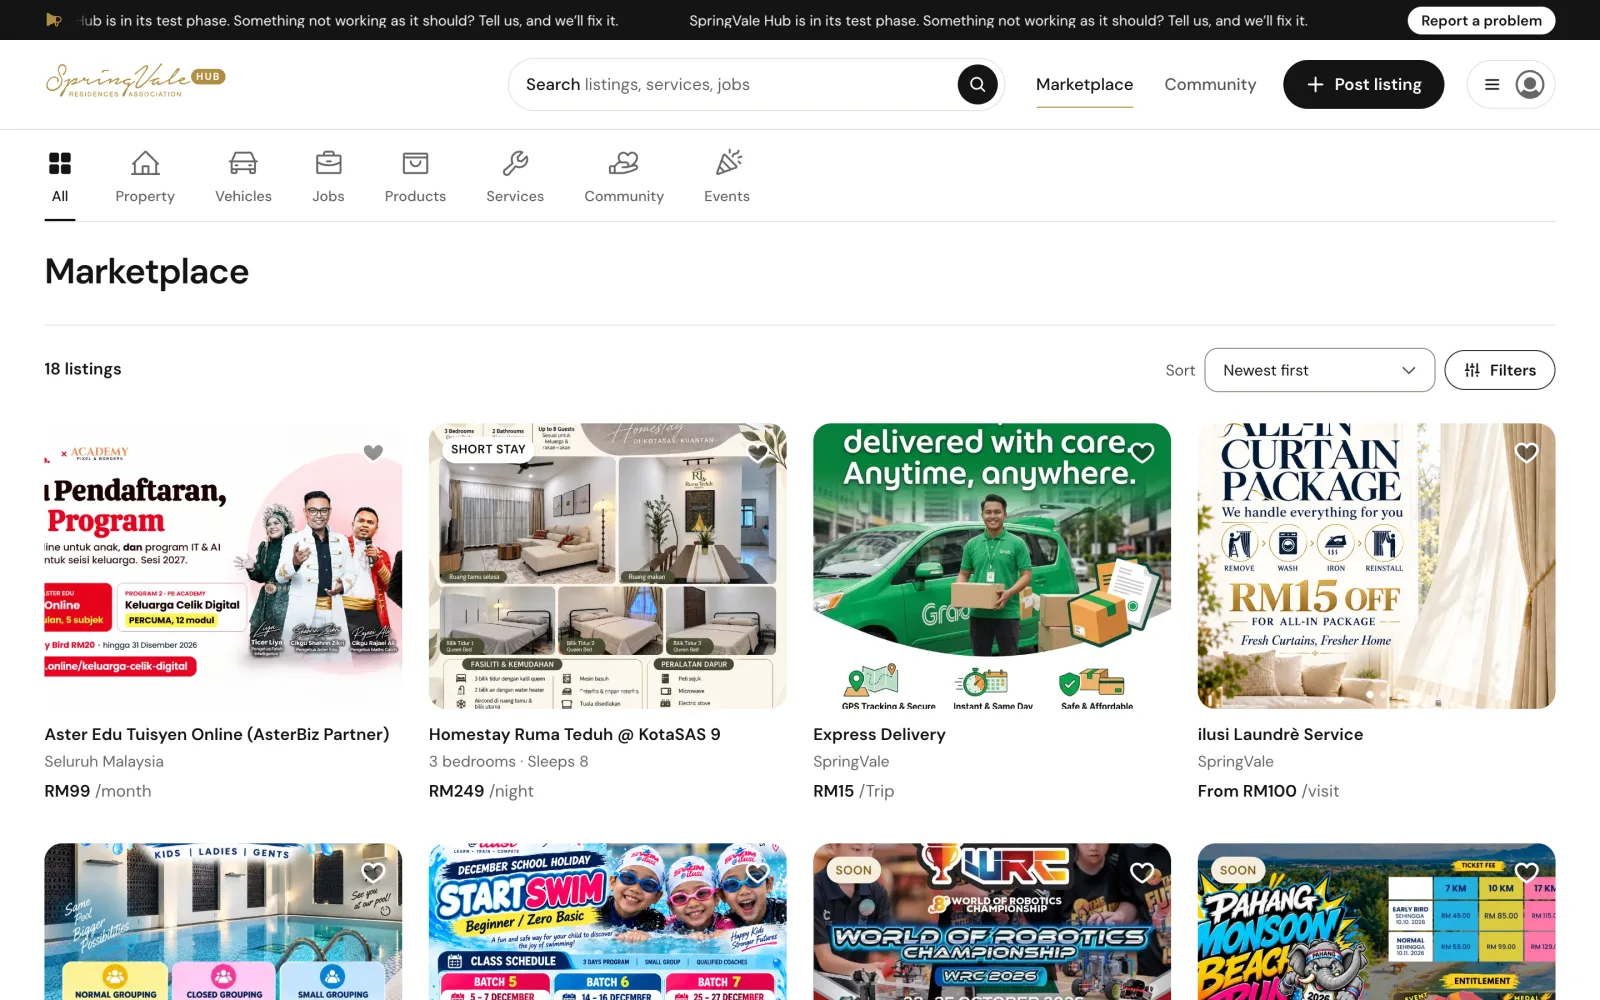Viewport: 1600px width, 1000px height.
Task: Favorite the swimming pool grouping listing heart
Action: pyautogui.click(x=373, y=872)
